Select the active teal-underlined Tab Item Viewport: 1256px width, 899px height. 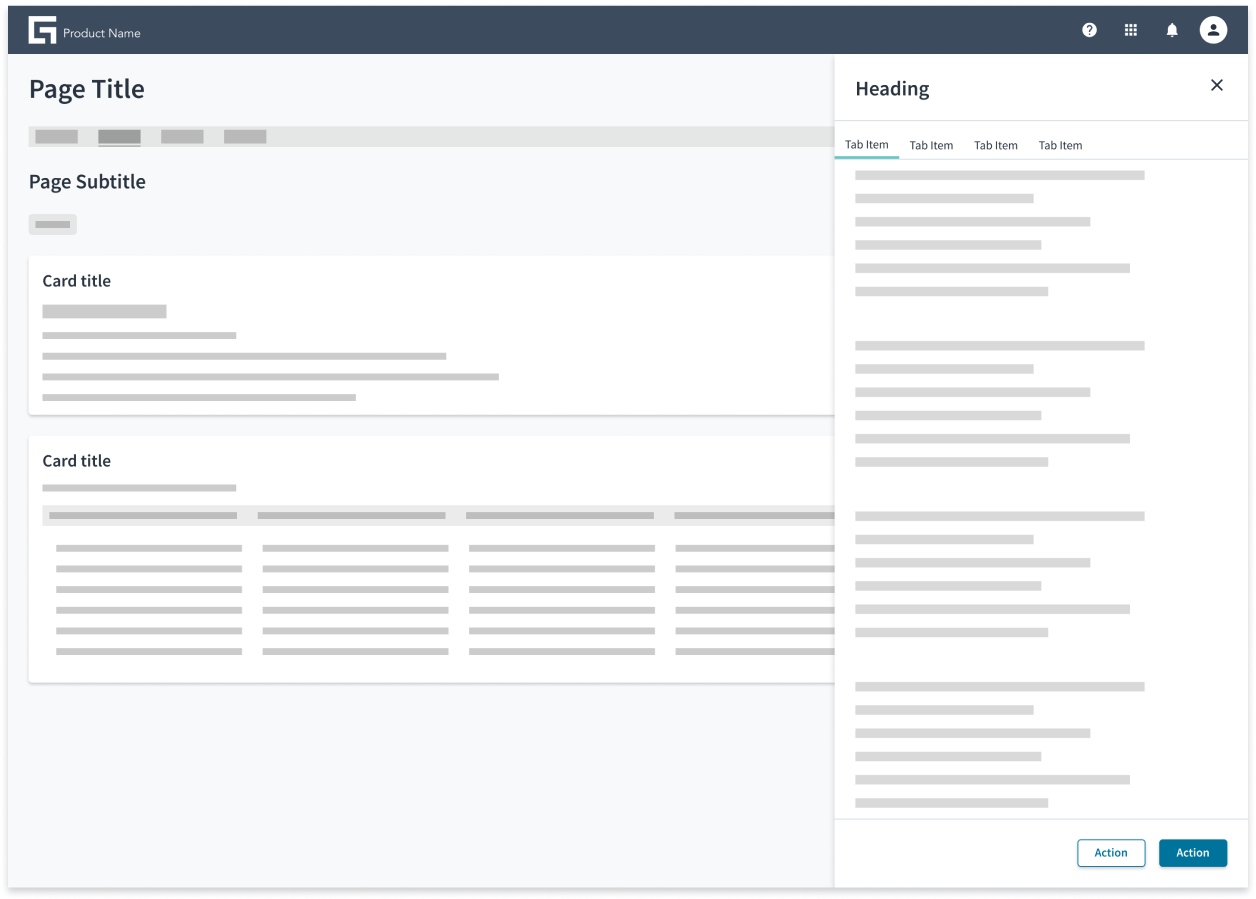click(867, 145)
